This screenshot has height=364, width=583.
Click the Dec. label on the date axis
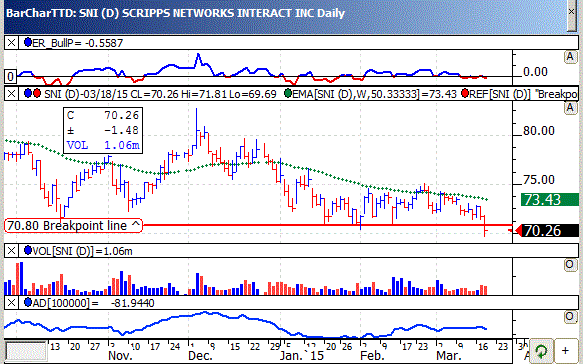200,356
